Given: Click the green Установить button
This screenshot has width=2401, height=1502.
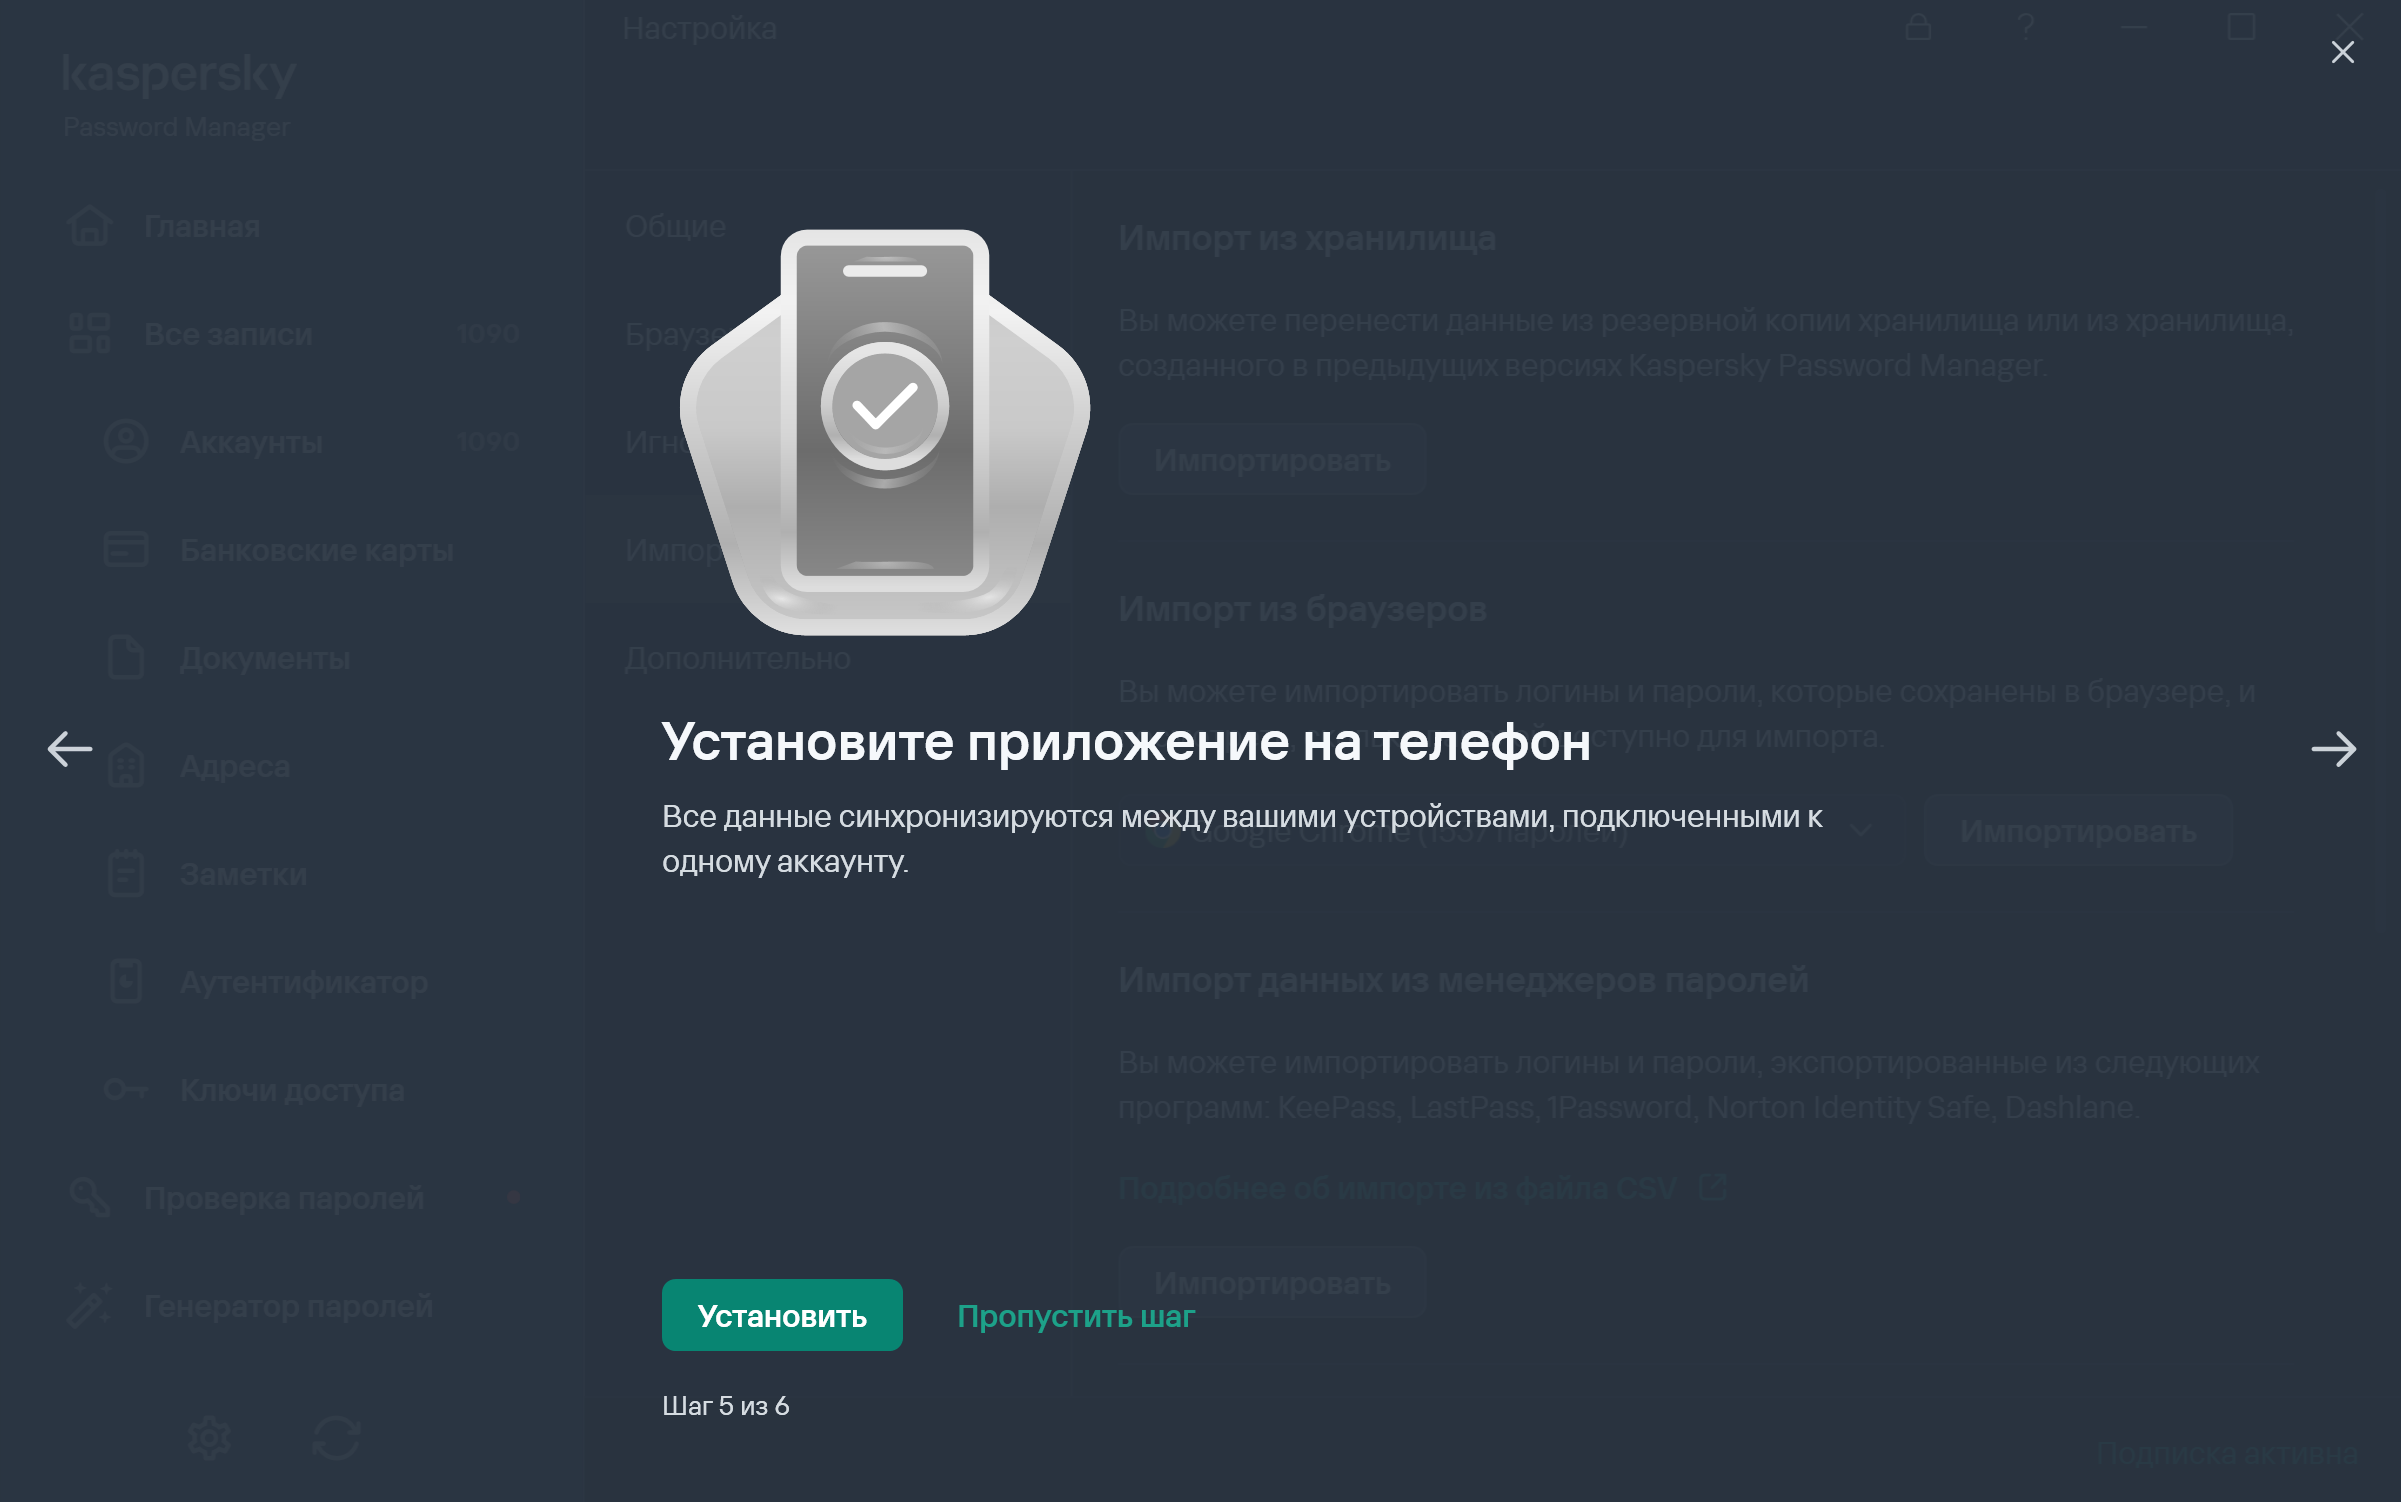Looking at the screenshot, I should click(x=781, y=1315).
